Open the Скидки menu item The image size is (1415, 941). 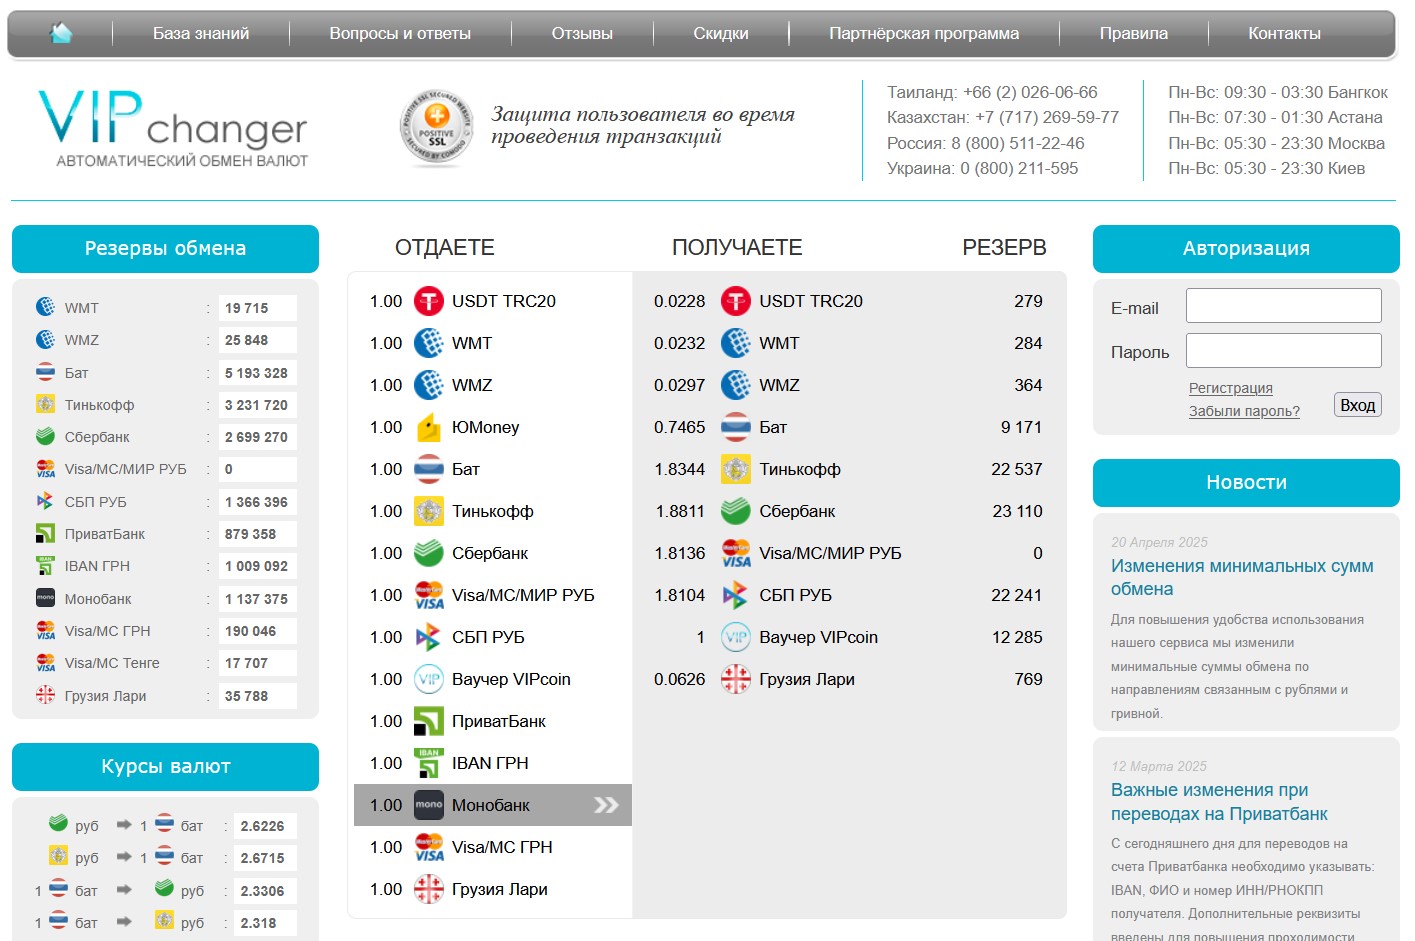(721, 33)
